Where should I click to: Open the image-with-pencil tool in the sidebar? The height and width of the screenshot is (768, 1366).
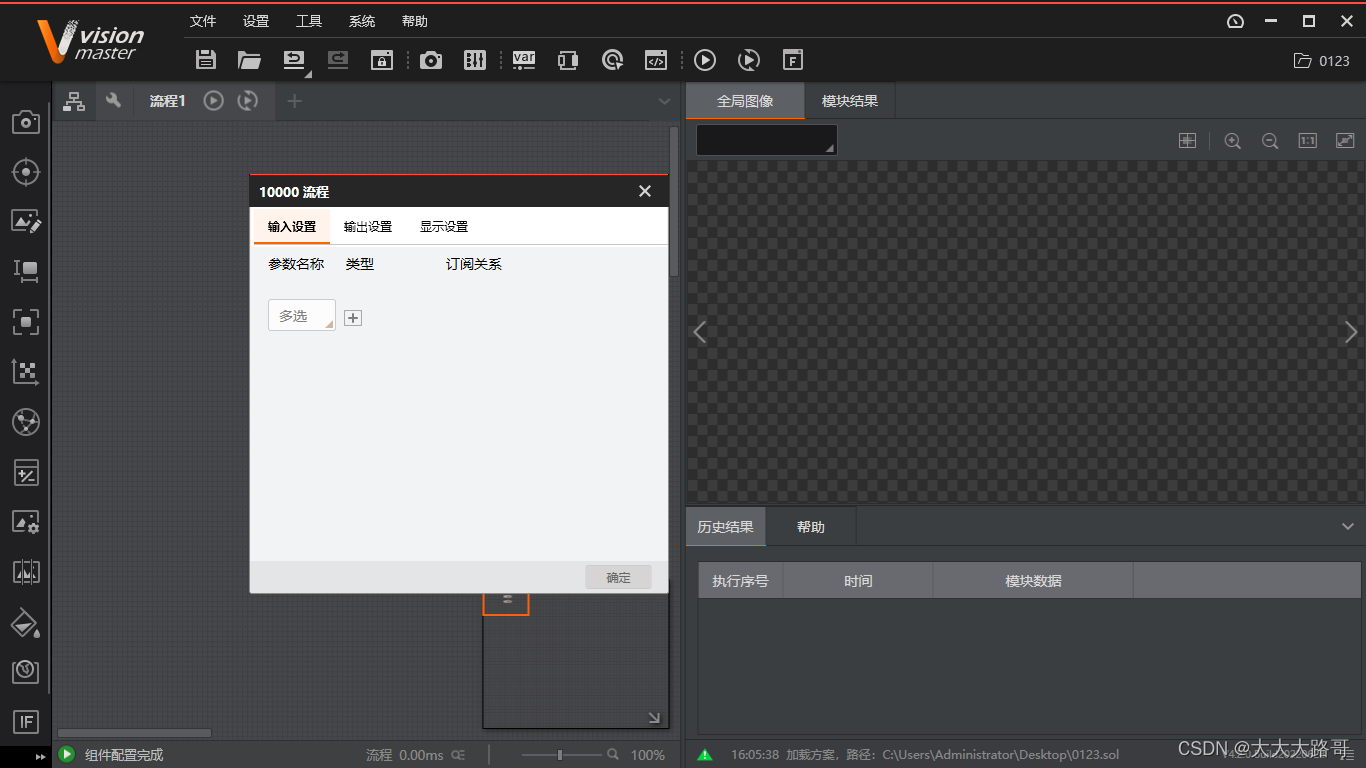point(26,222)
